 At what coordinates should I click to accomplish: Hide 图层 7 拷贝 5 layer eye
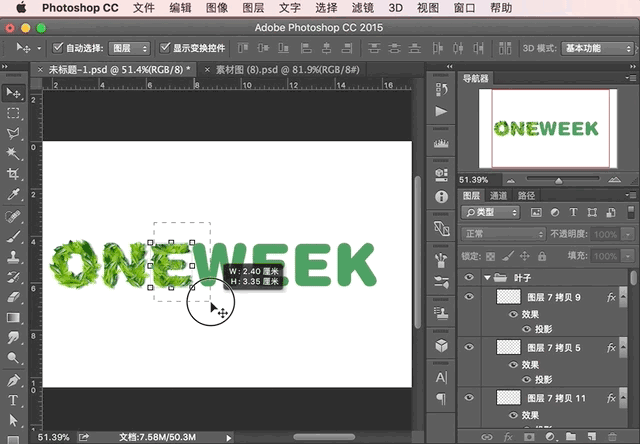[469, 347]
